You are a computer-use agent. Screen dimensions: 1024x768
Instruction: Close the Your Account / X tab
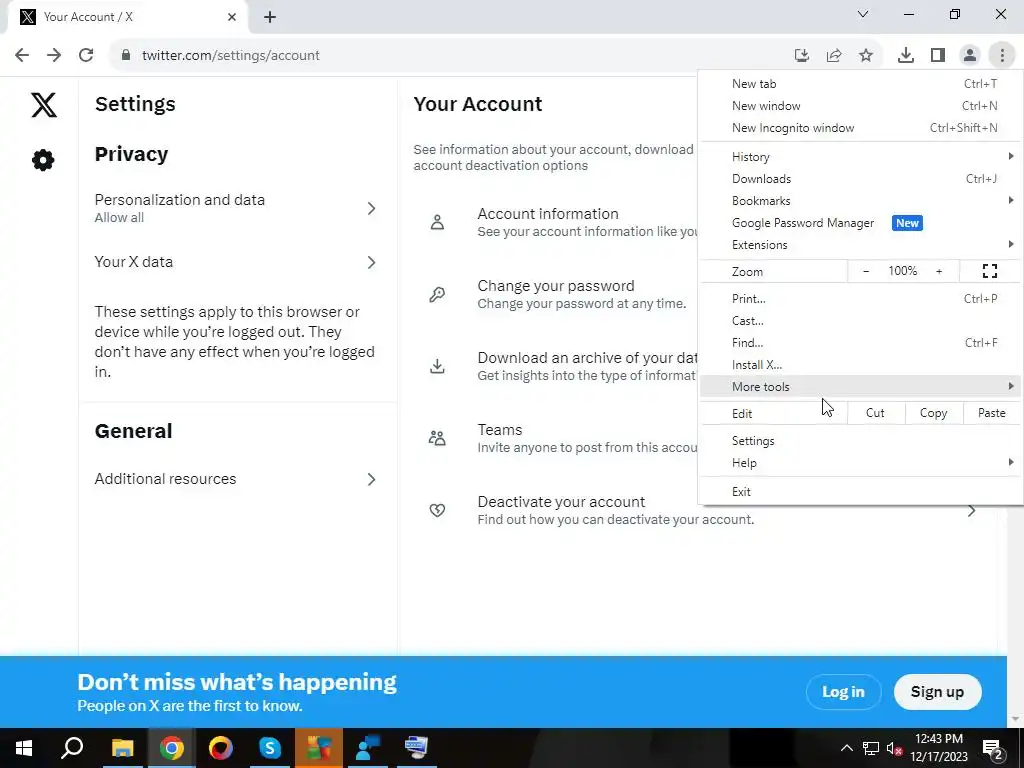tap(232, 17)
